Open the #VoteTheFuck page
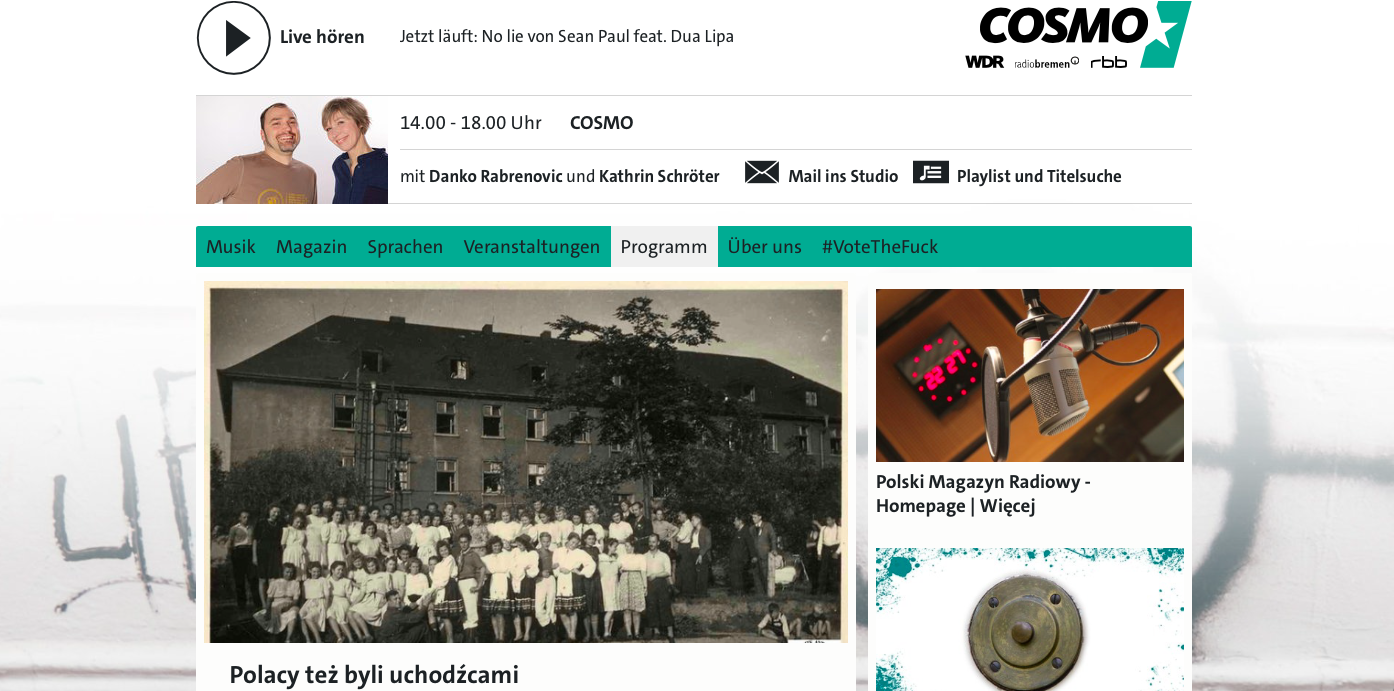This screenshot has width=1394, height=691. point(880,246)
